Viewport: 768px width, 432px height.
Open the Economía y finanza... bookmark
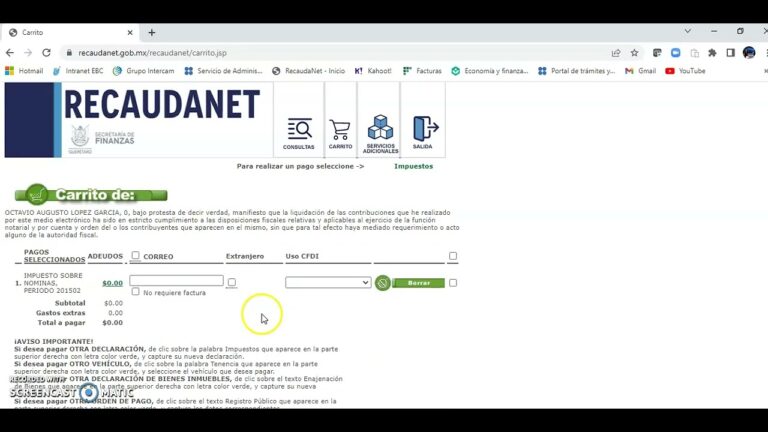(490, 71)
